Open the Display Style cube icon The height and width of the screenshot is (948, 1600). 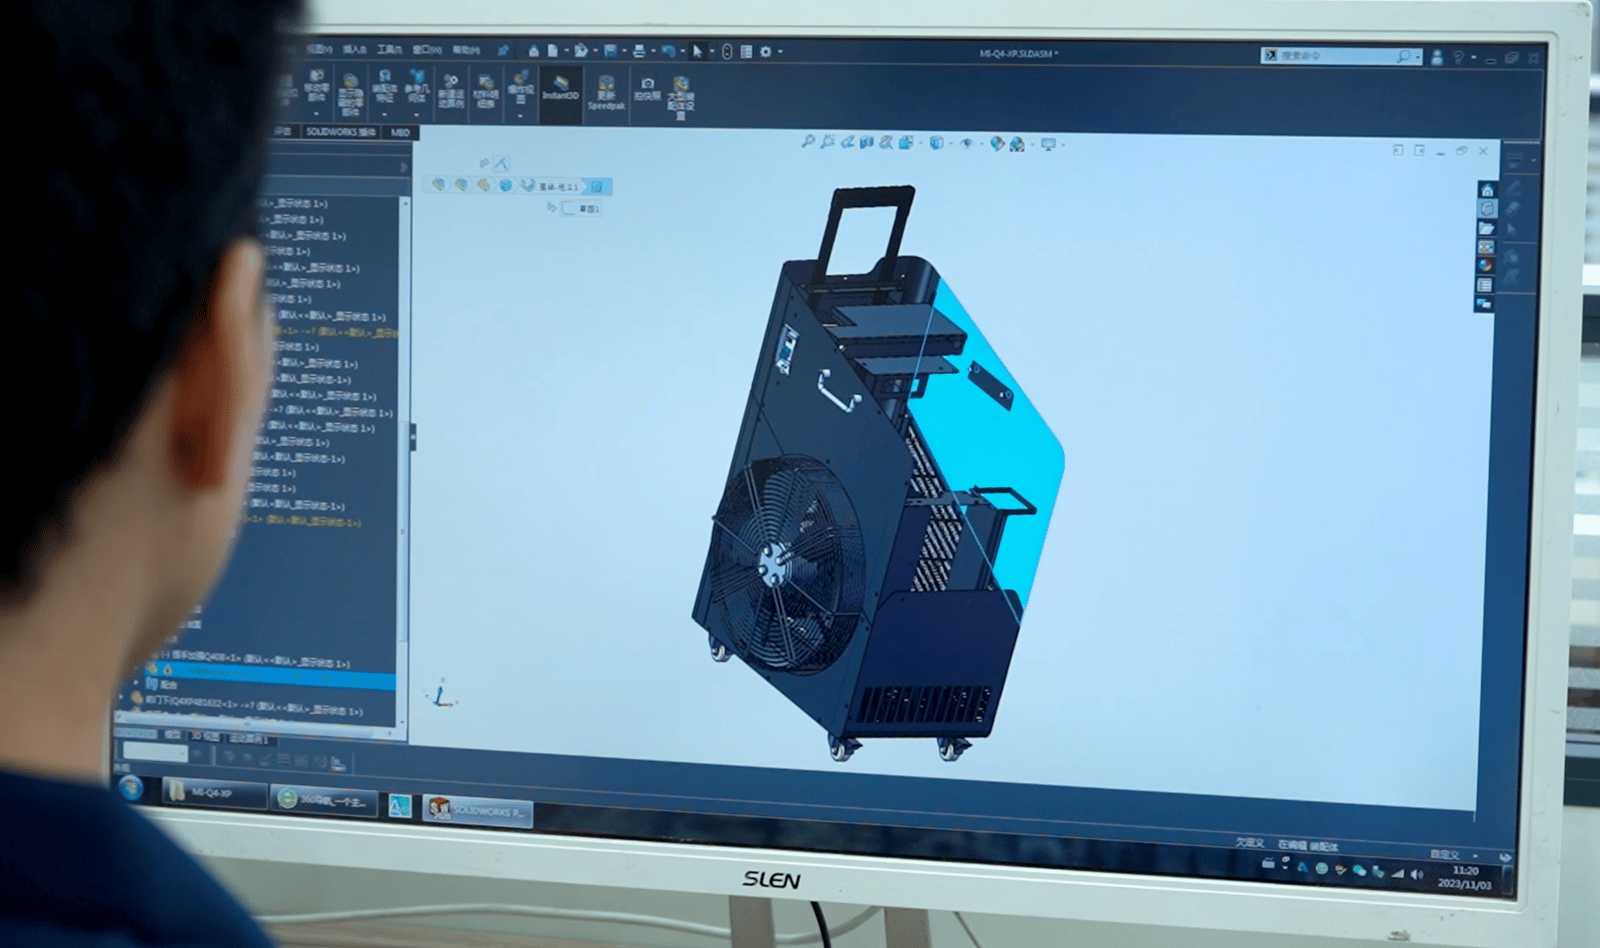[x=936, y=143]
